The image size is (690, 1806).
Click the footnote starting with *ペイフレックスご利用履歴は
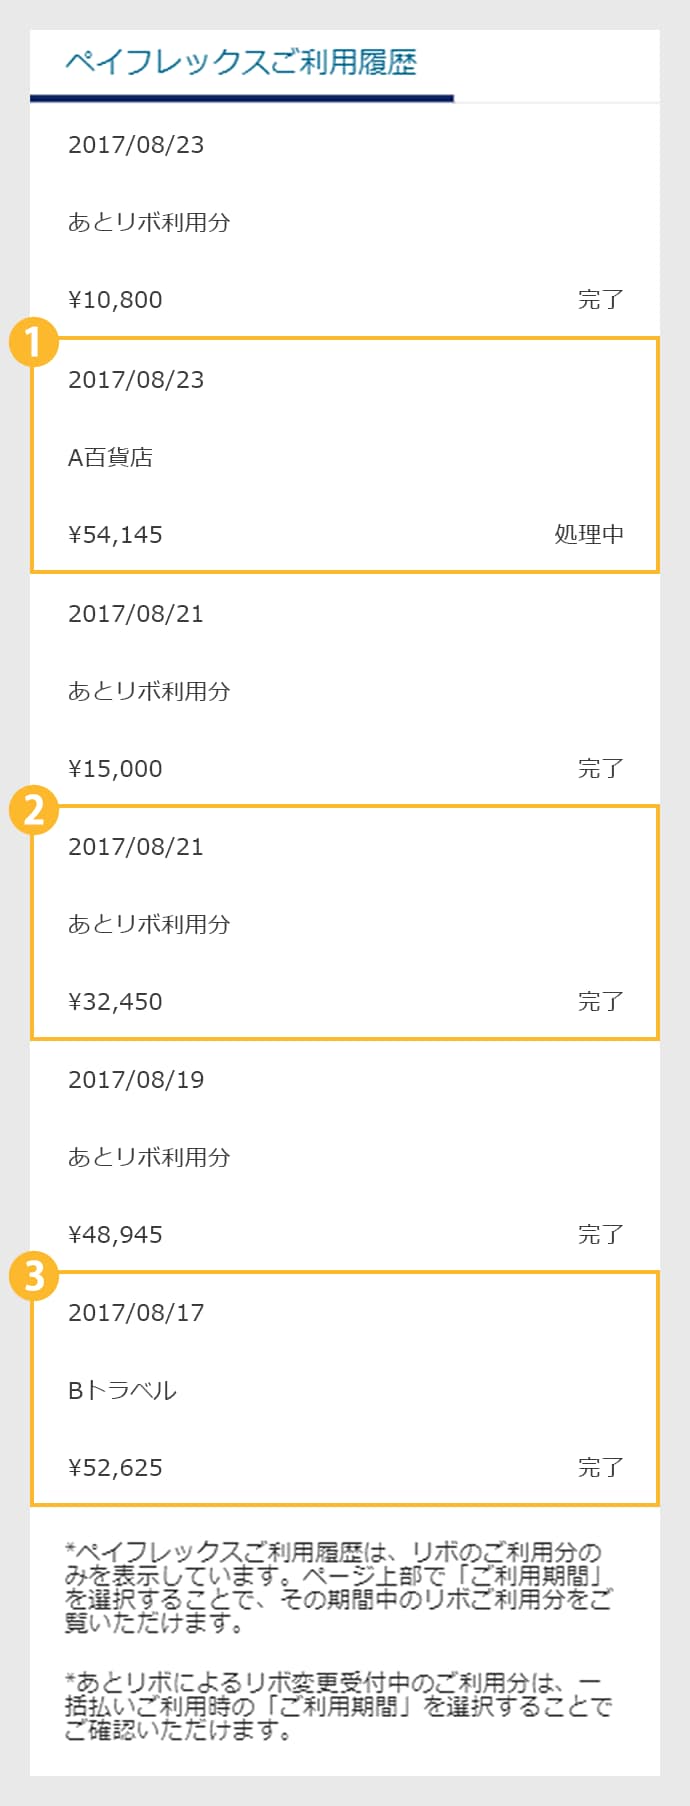click(x=338, y=1587)
